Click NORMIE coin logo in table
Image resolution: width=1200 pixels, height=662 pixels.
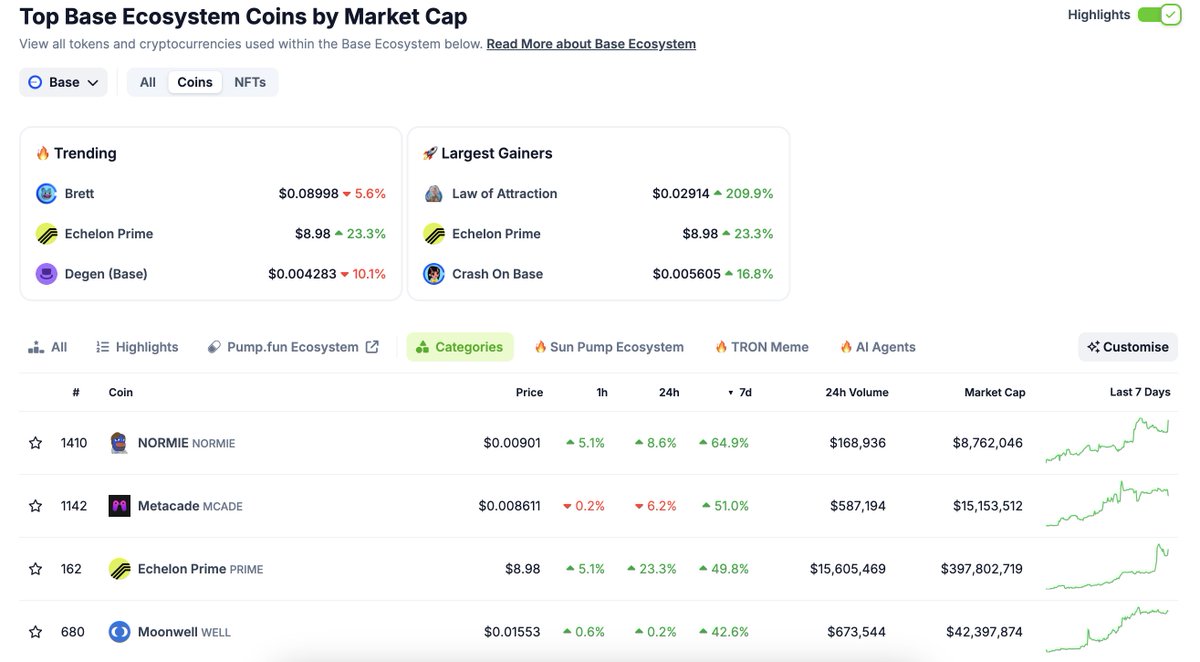(119, 443)
